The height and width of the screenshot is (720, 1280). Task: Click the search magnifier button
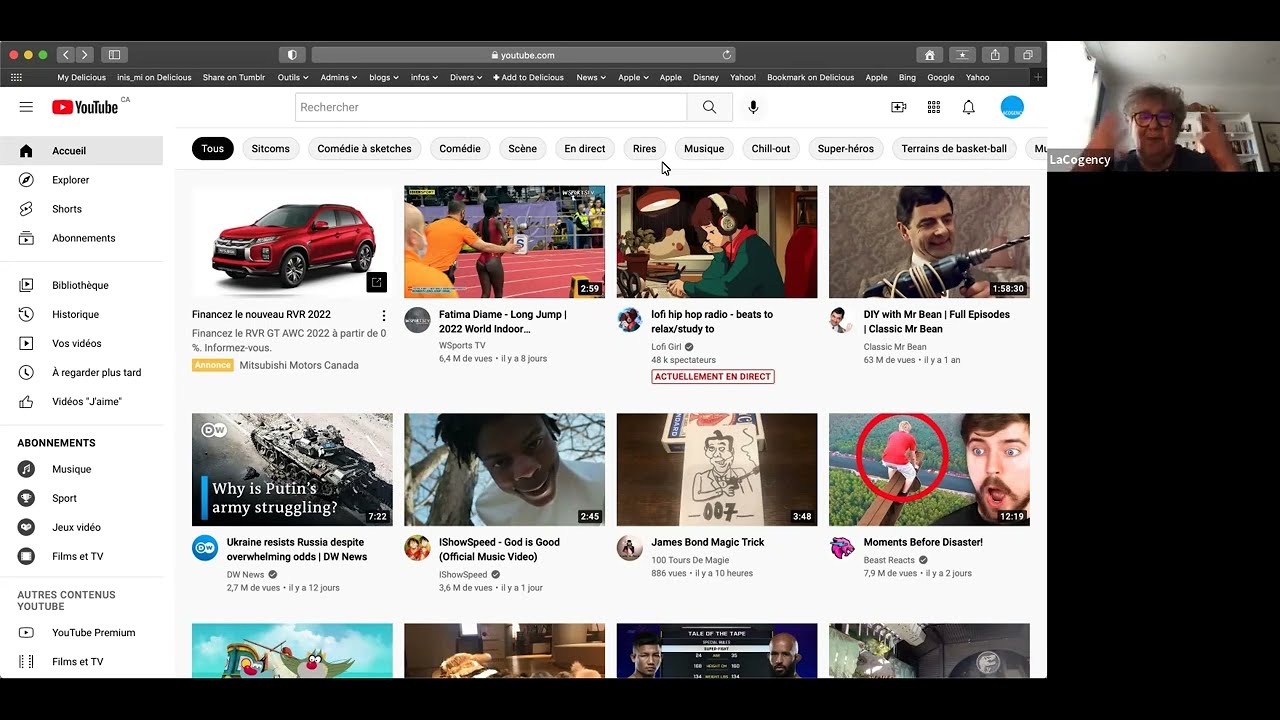click(709, 107)
